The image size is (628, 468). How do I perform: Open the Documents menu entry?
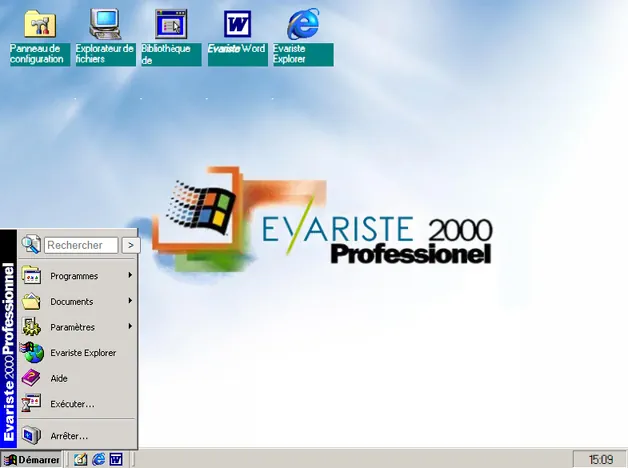pyautogui.click(x=77, y=302)
